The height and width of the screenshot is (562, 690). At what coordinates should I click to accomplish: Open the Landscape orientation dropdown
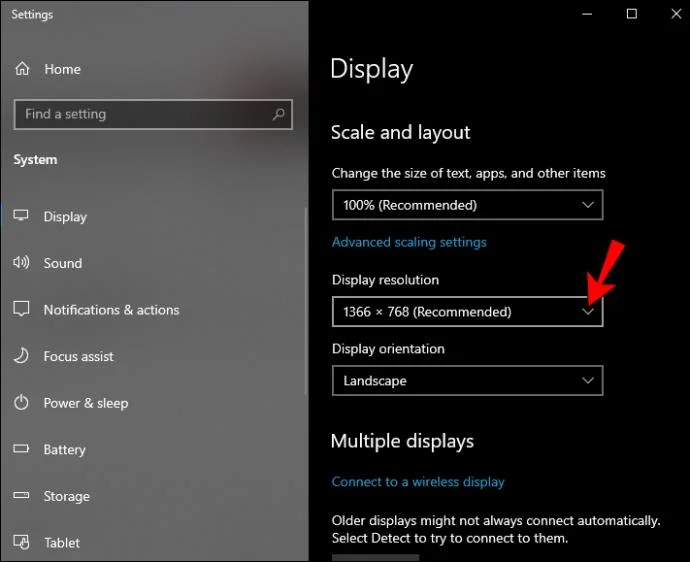click(467, 380)
